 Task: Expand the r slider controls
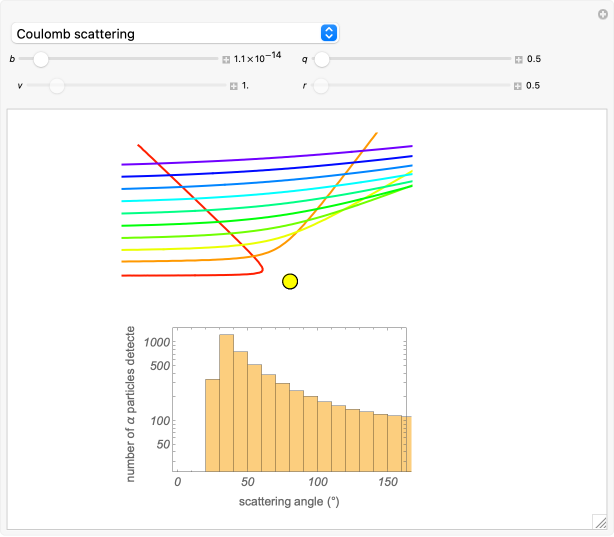519,86
